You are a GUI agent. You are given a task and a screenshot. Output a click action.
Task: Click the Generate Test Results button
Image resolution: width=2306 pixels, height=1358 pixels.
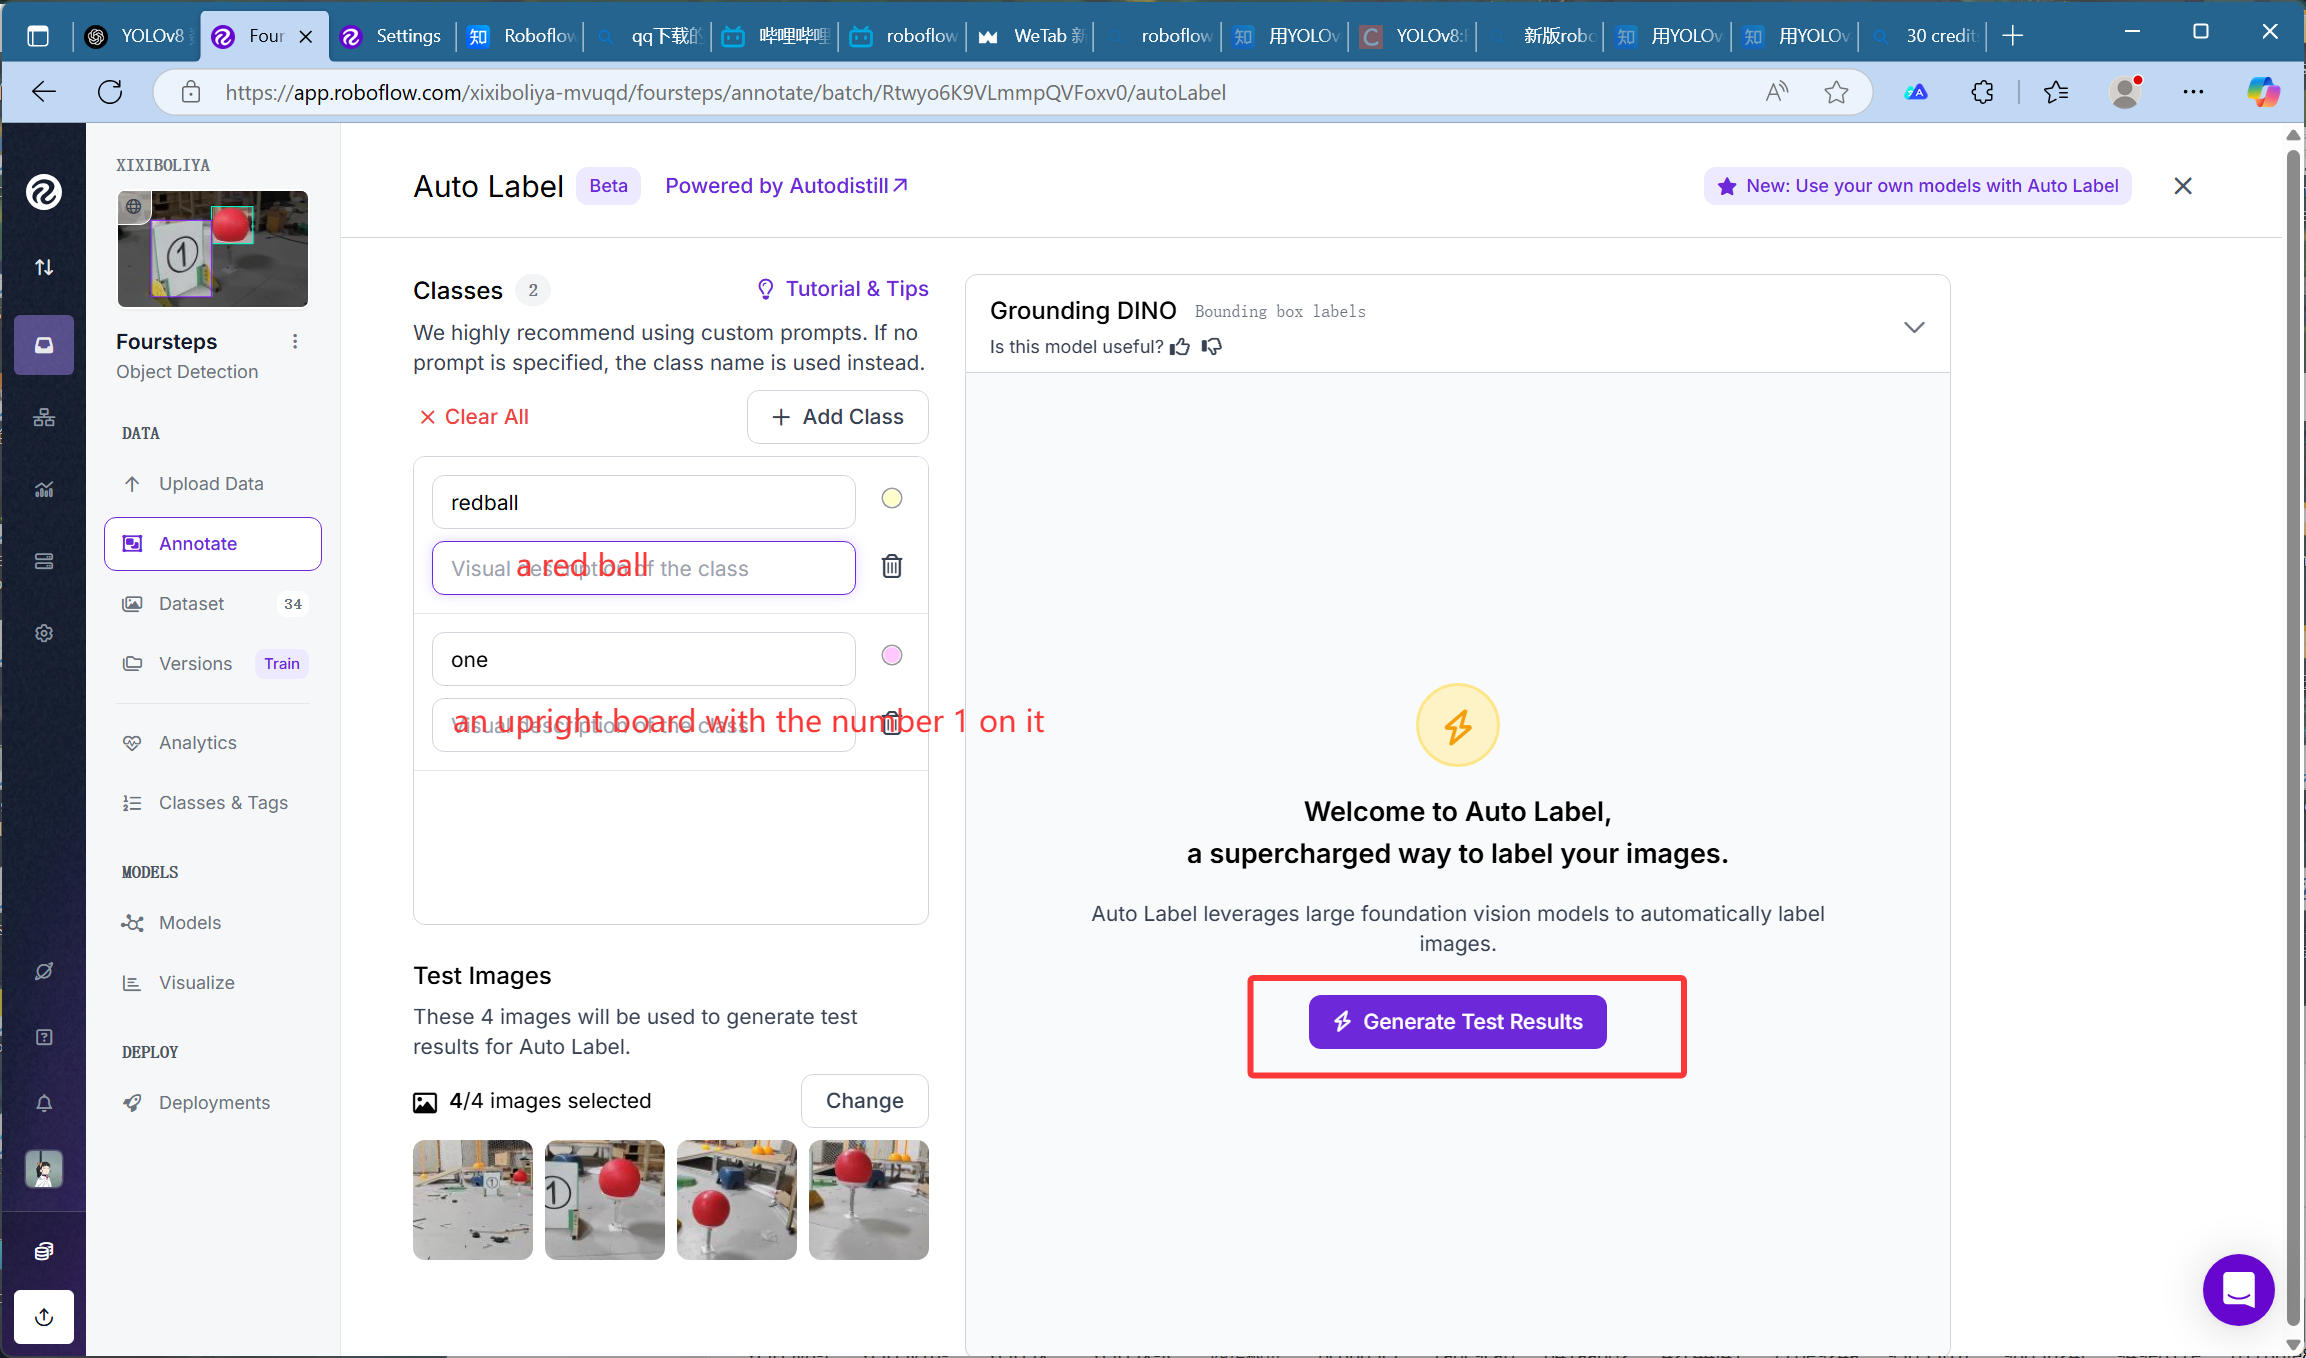[1457, 1022]
